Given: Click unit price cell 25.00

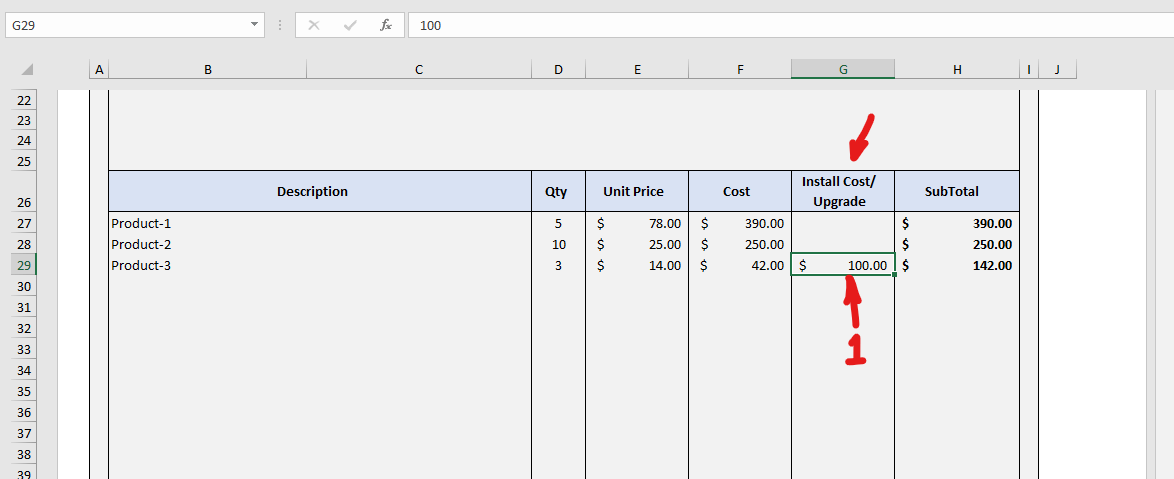Looking at the screenshot, I should [637, 244].
